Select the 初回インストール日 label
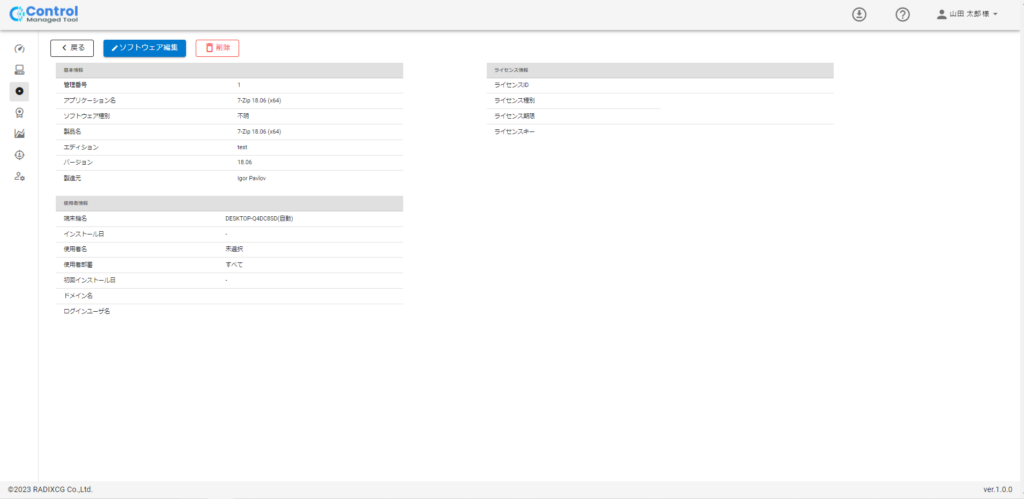Image resolution: width=1024 pixels, height=499 pixels. pos(89,280)
